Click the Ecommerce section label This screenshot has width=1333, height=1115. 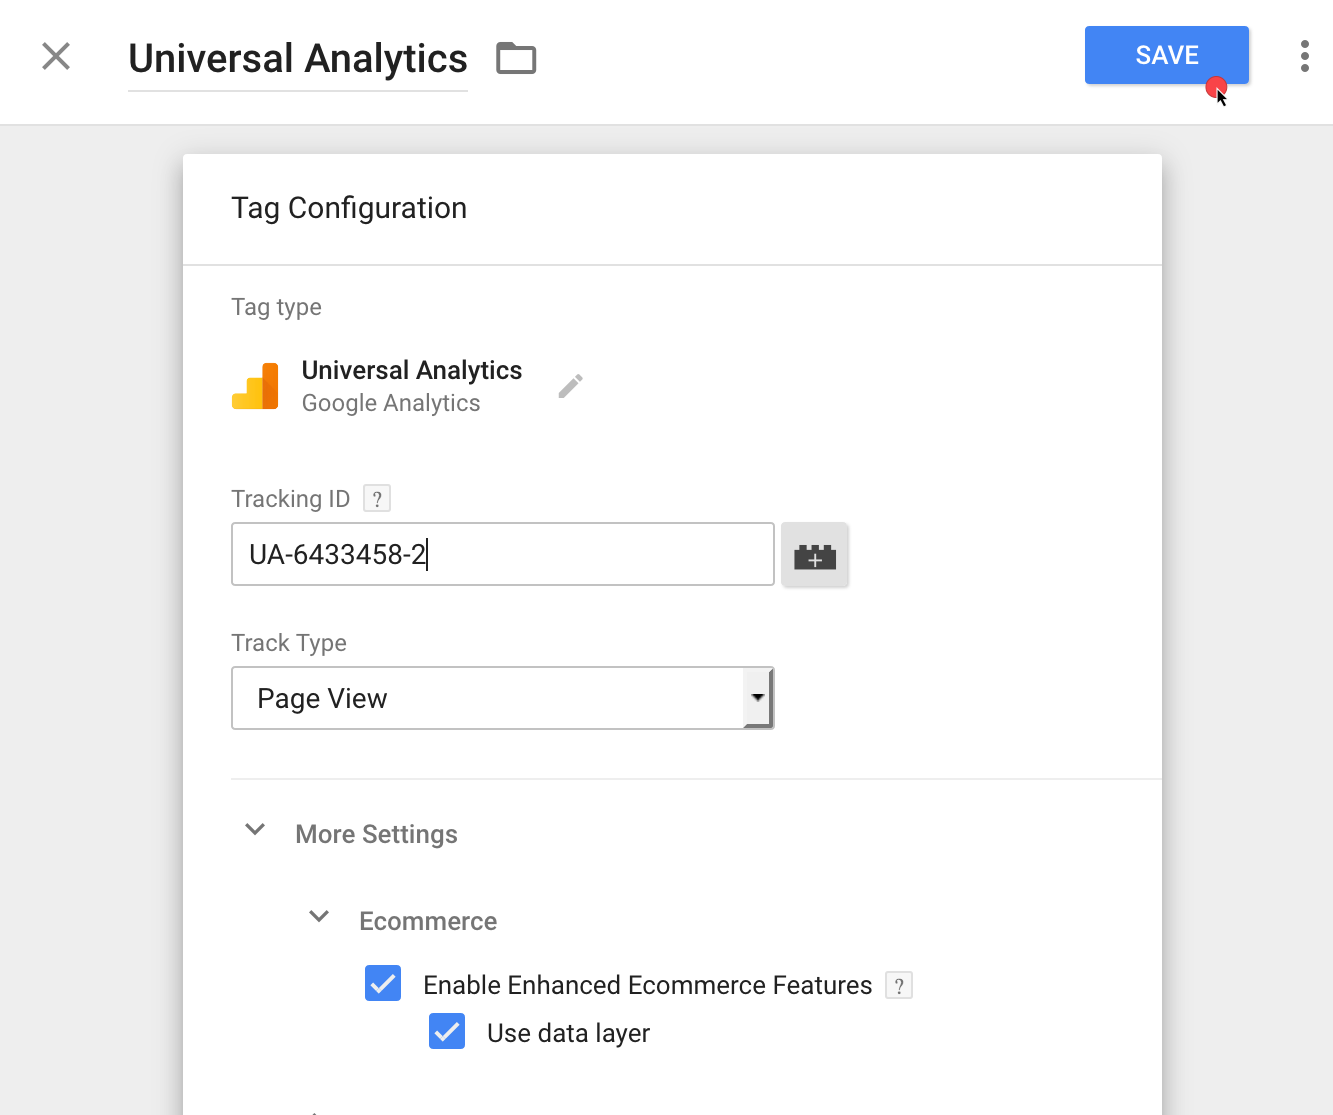428,921
